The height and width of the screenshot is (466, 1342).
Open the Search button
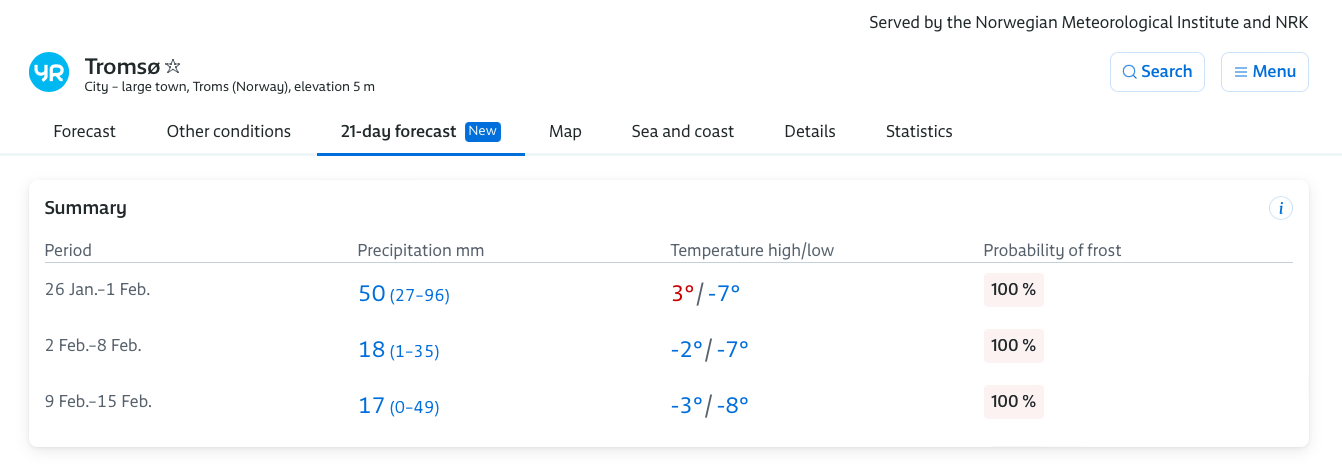[1157, 72]
